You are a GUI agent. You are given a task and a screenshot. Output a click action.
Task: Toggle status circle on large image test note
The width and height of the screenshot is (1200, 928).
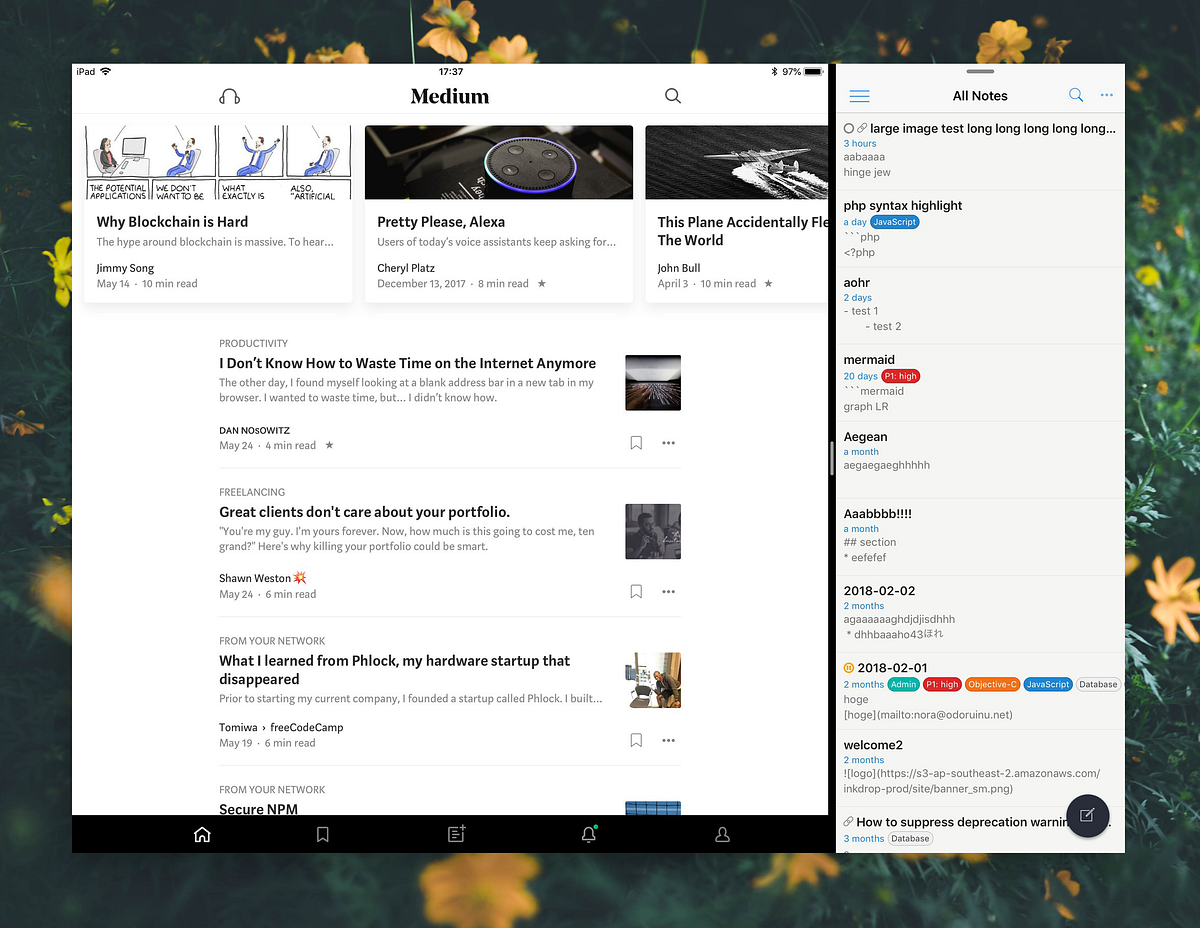[849, 128]
